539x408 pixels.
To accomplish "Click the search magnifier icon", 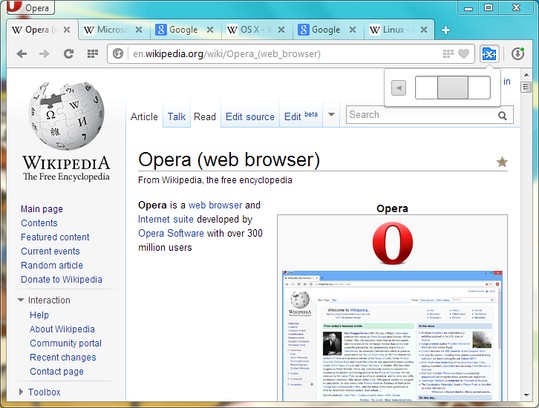I will [x=503, y=116].
